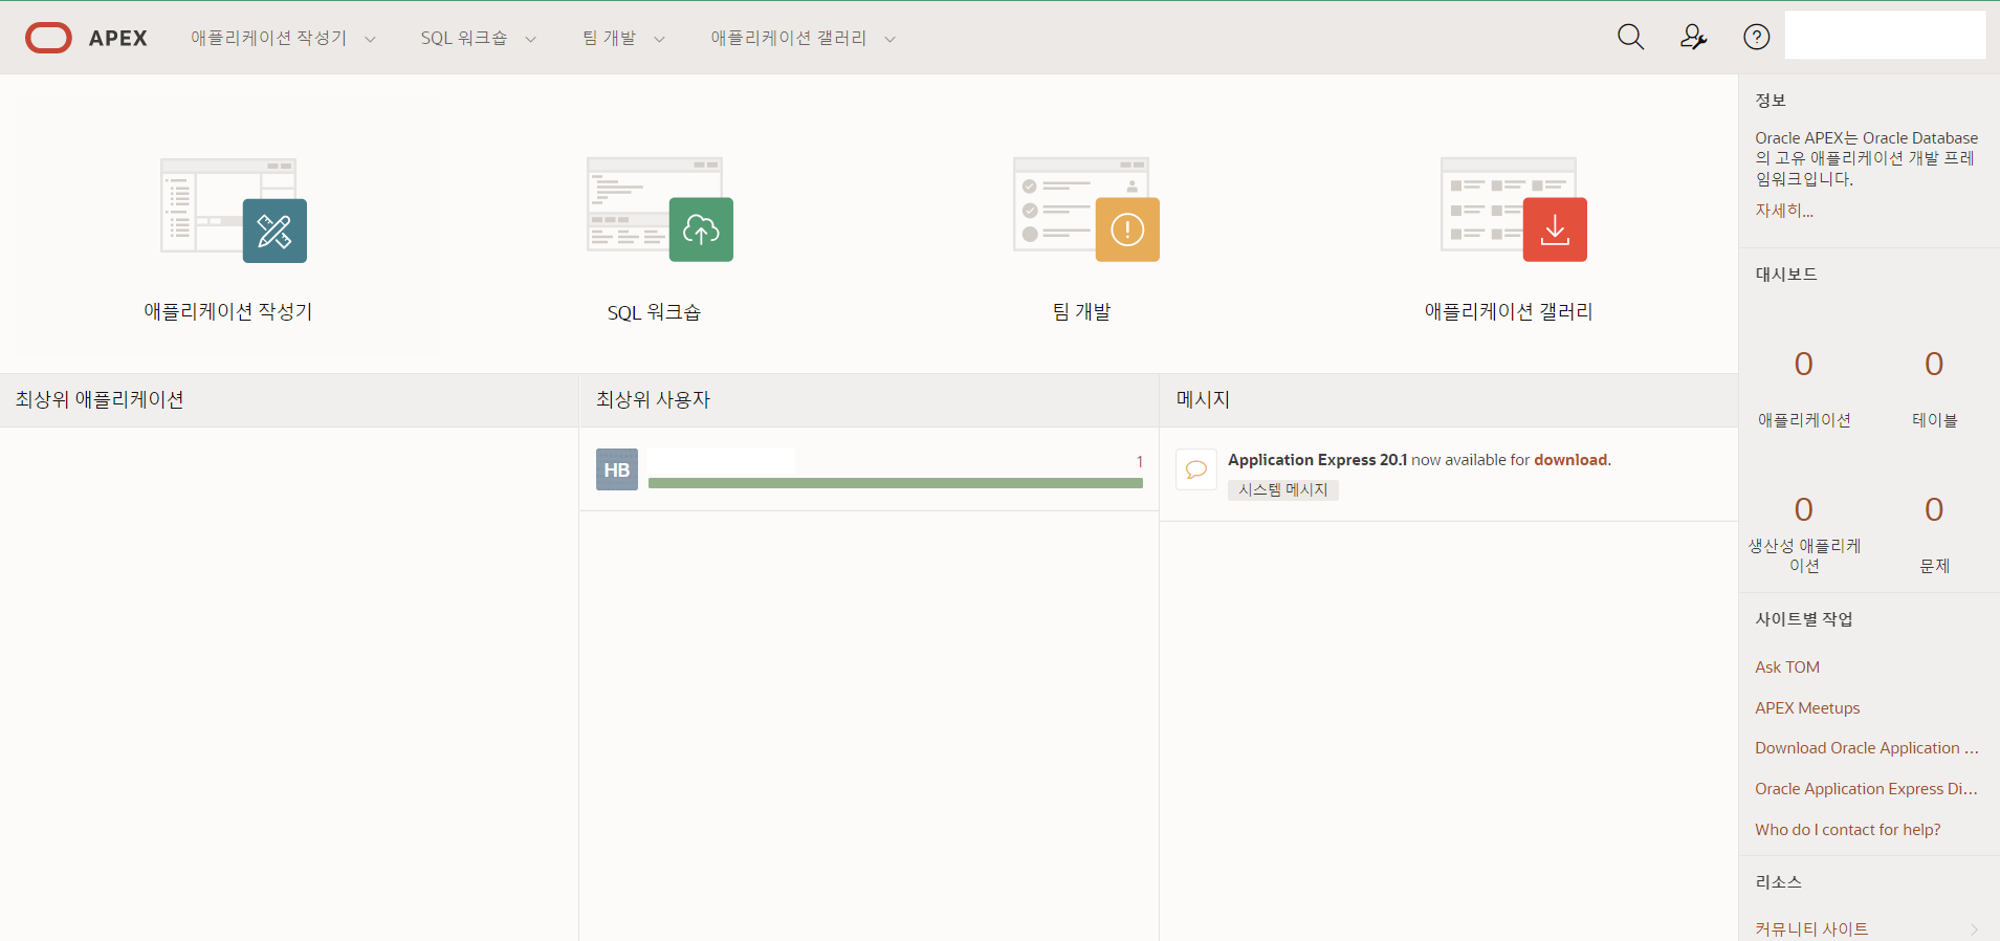Click the download link in message
The width and height of the screenshot is (2000, 941).
(x=1570, y=460)
